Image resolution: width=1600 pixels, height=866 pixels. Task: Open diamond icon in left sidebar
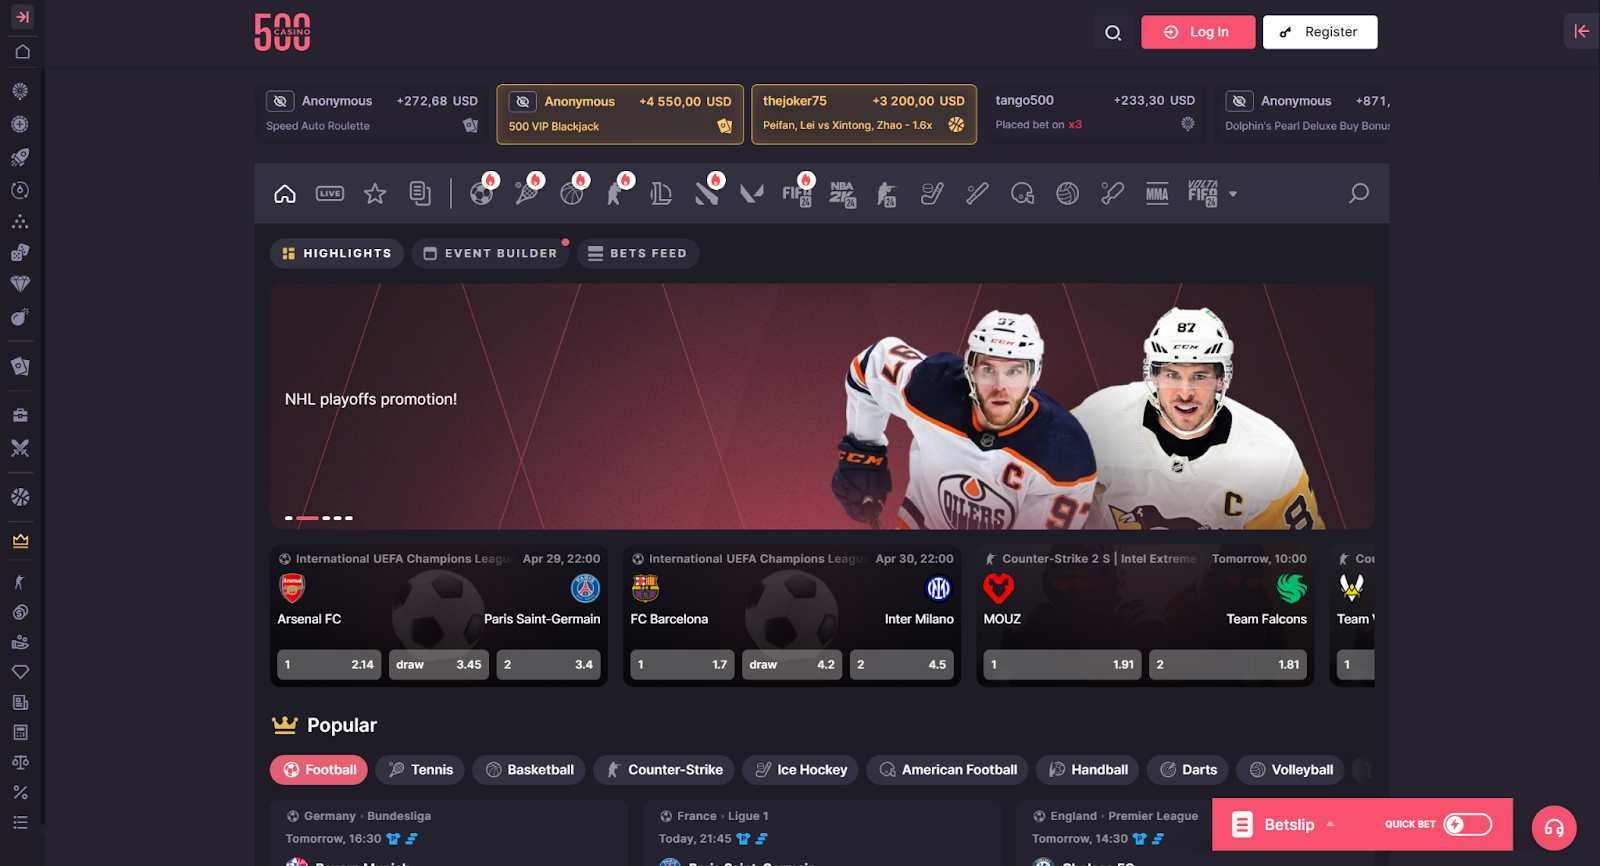pyautogui.click(x=20, y=284)
